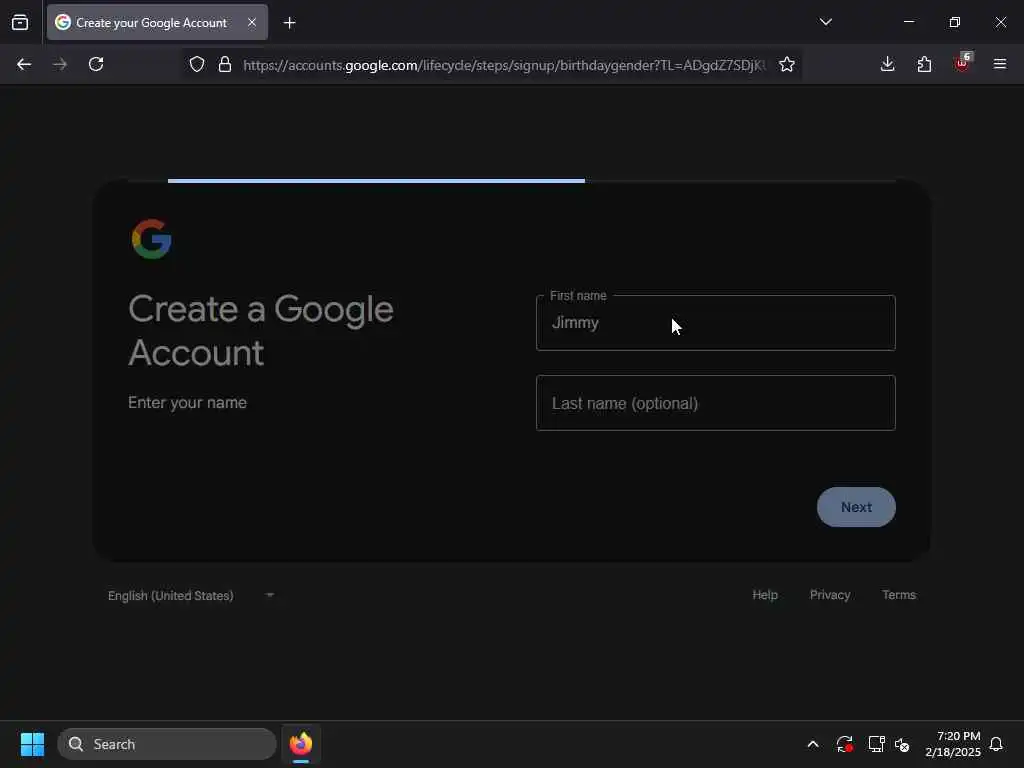
Task: Open Firefox View recent browsing icon
Action: (20, 22)
